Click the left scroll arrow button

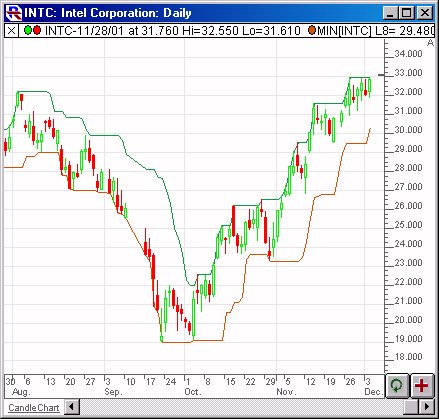click(x=72, y=407)
